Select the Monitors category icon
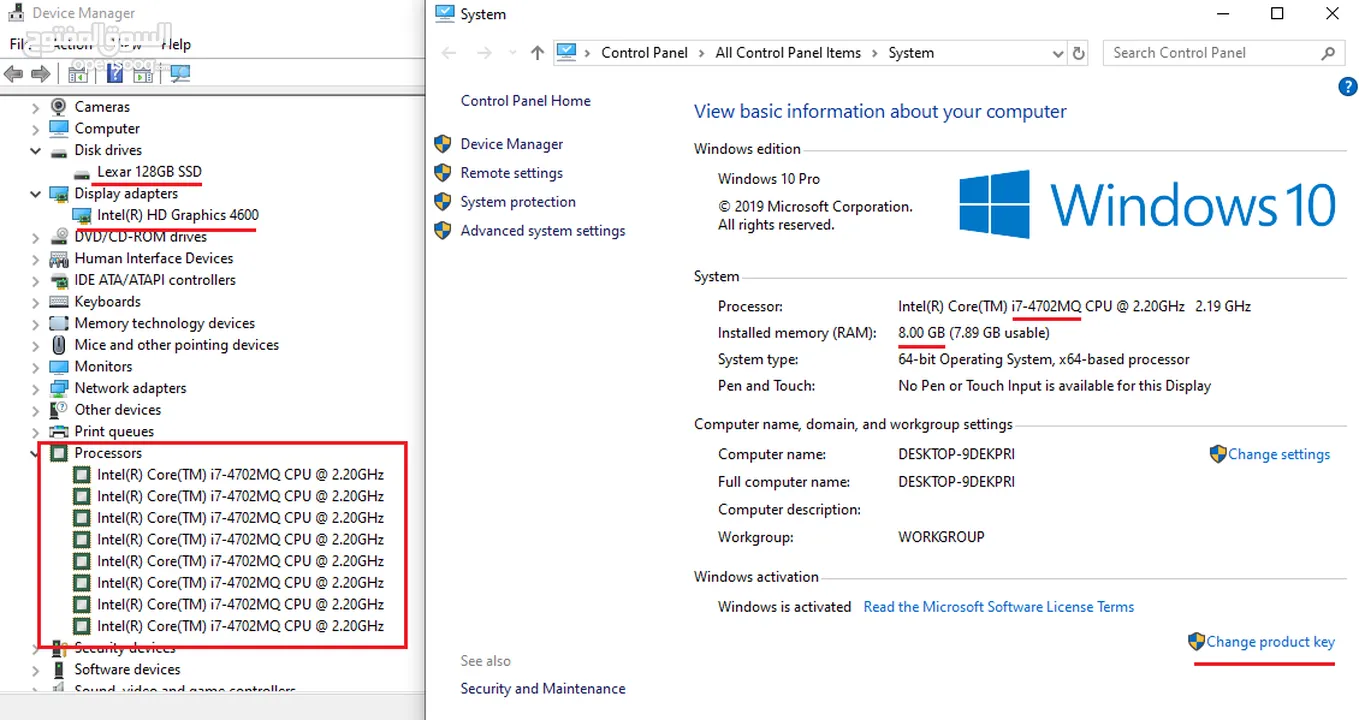The image size is (1359, 720). pos(59,367)
